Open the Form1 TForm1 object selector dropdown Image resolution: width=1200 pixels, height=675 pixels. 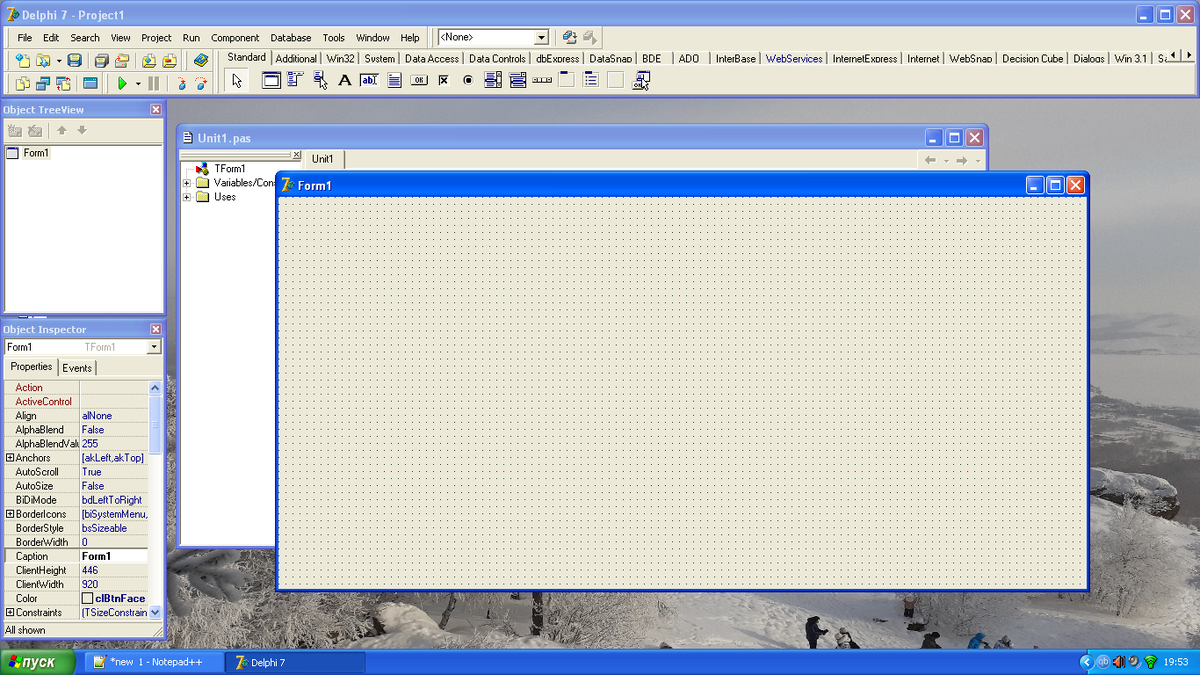pos(153,347)
